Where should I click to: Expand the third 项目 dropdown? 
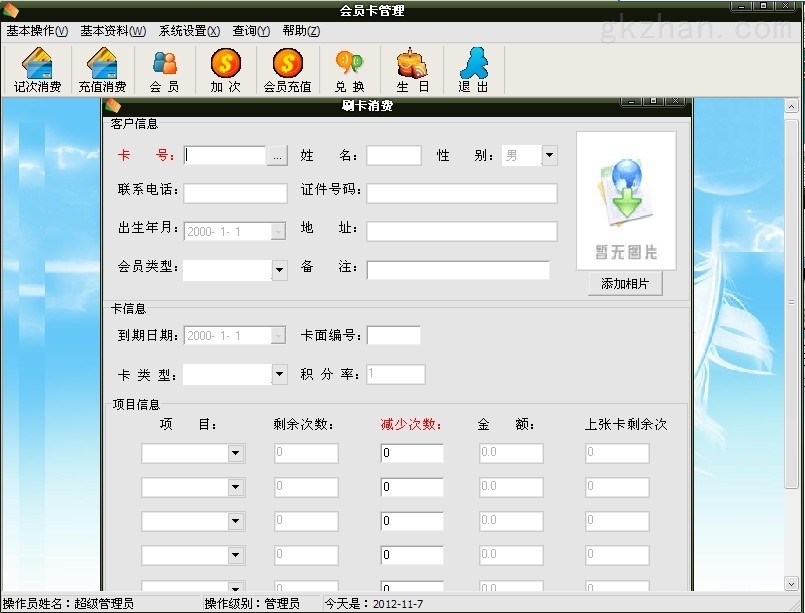[x=236, y=521]
